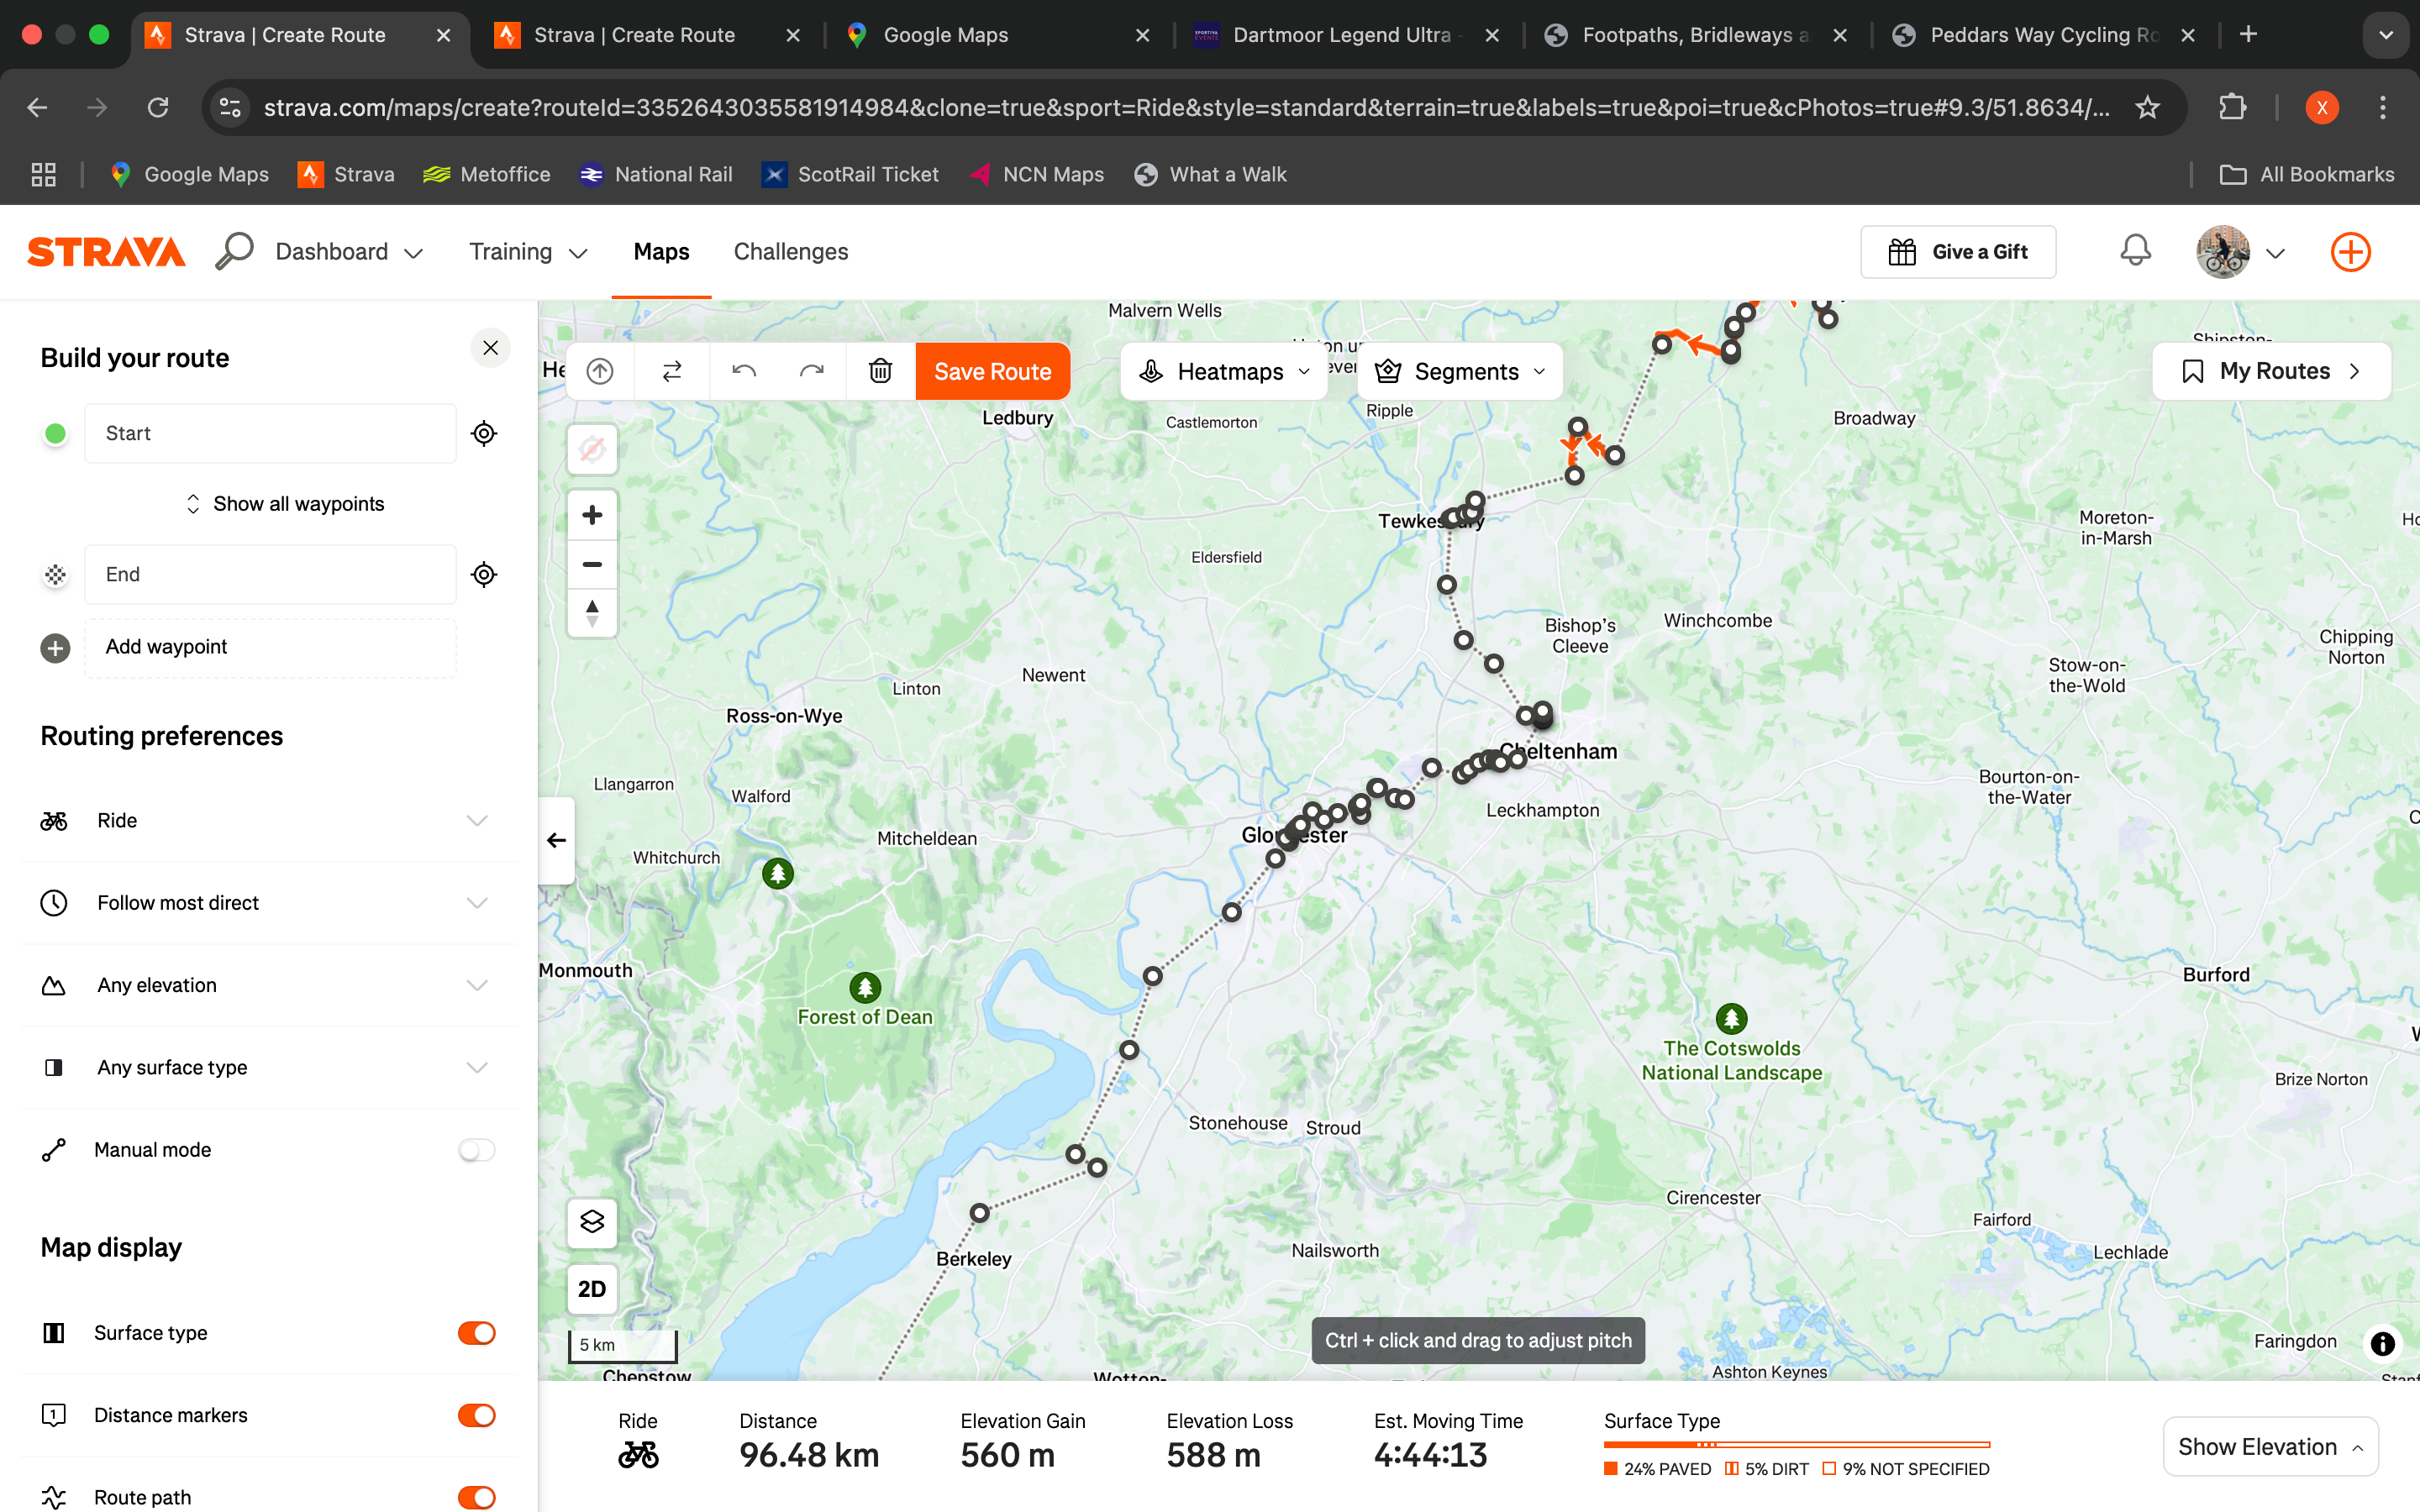Click the Surface Type color bar
The width and height of the screenshot is (2420, 1512).
click(x=1796, y=1444)
